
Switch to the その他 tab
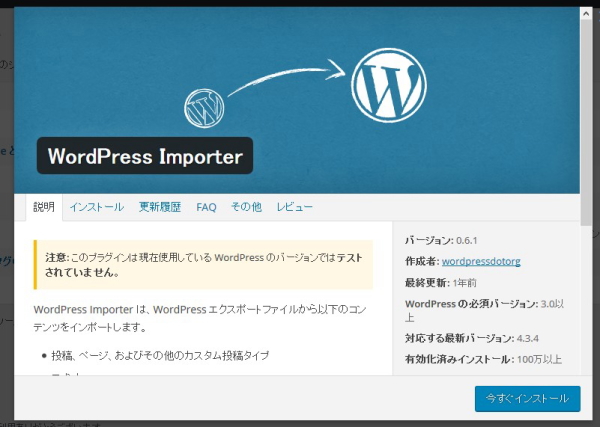(246, 207)
